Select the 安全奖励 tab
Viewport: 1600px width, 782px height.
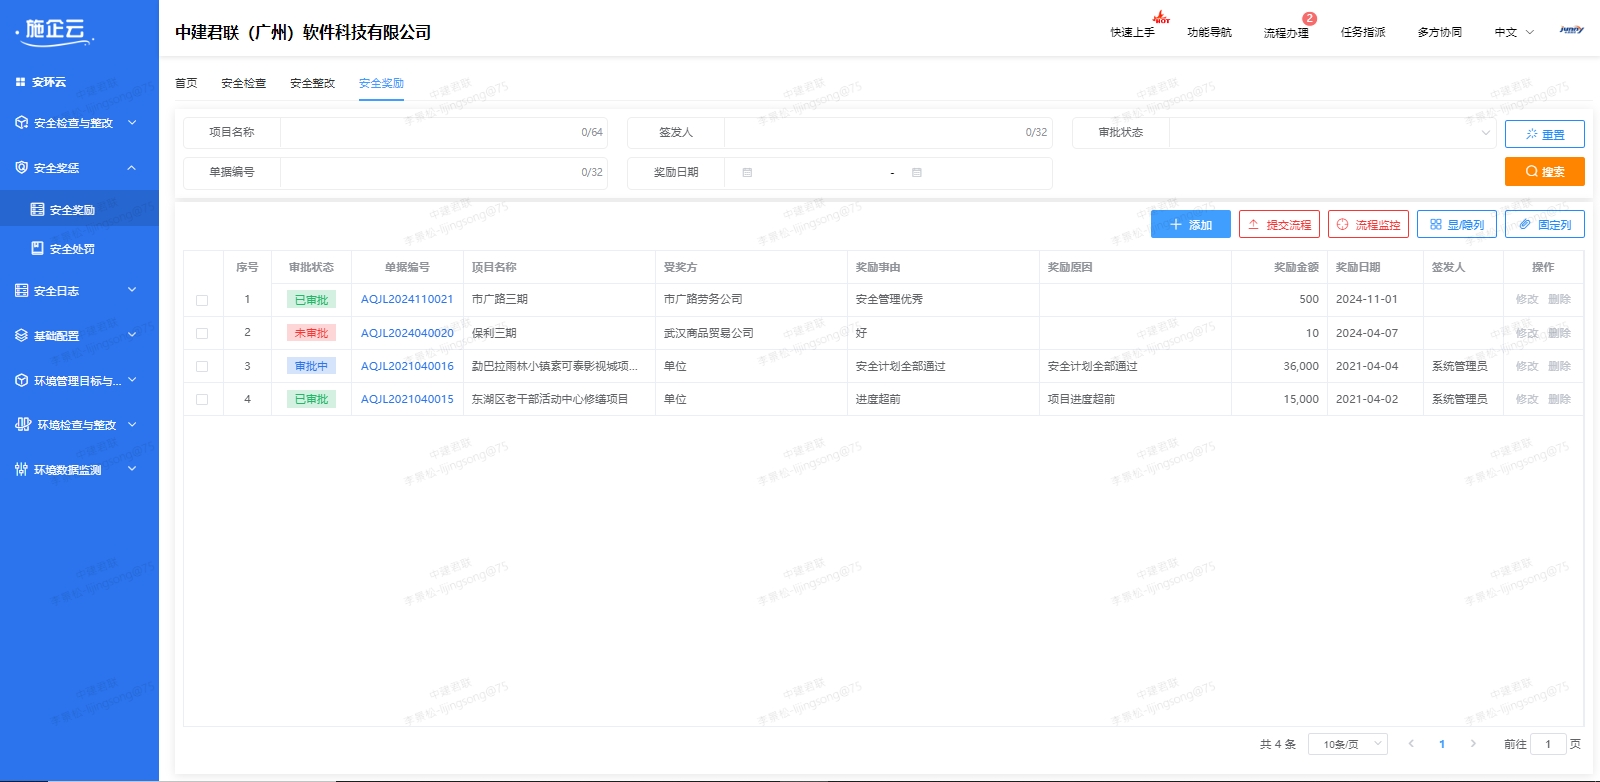pos(382,83)
